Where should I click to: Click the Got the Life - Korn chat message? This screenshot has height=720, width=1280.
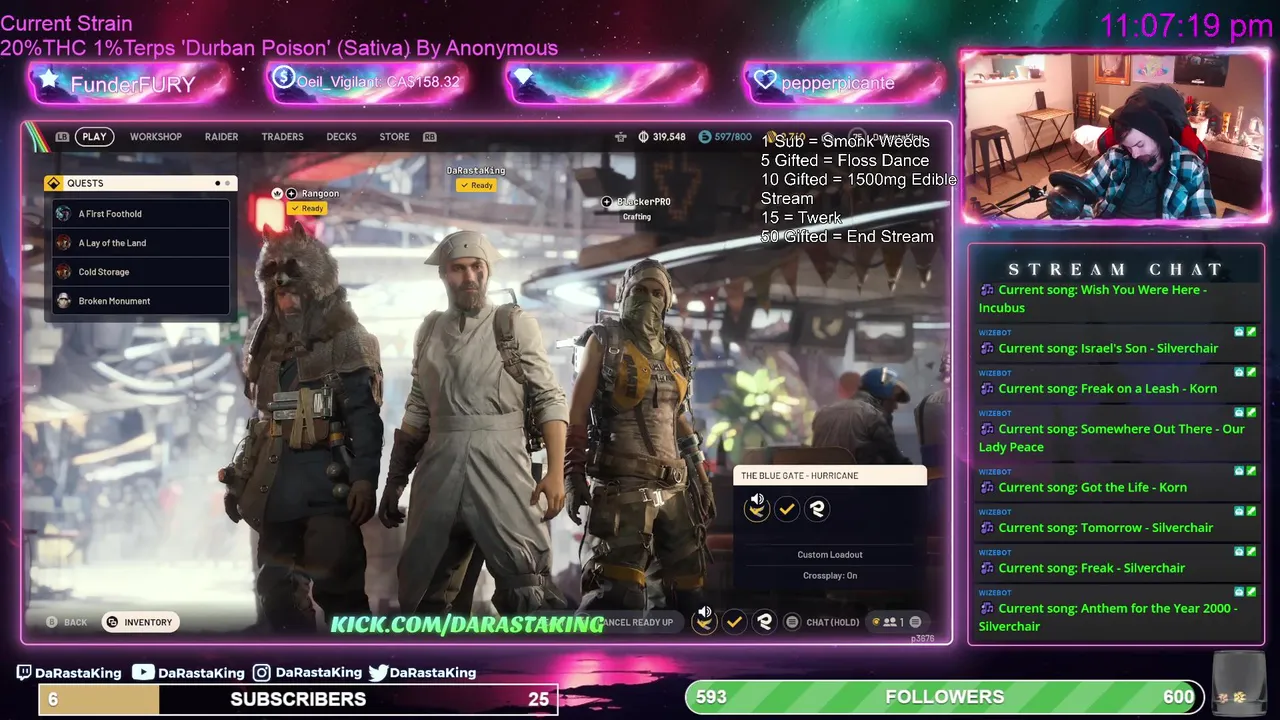tap(1117, 484)
